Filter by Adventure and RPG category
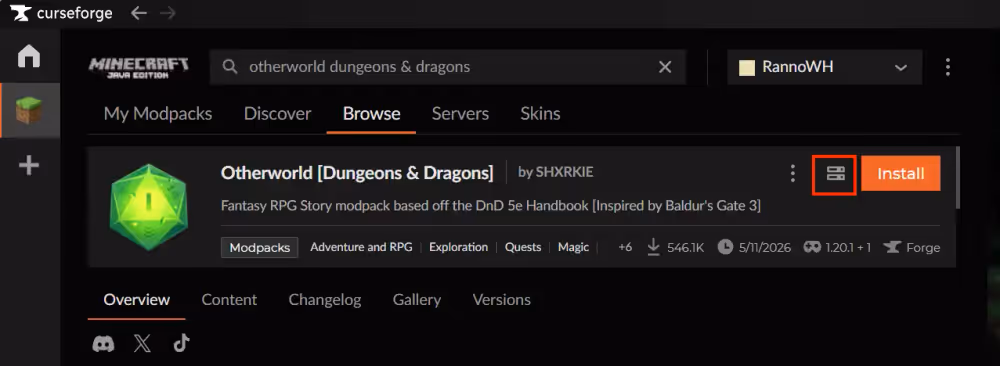The image size is (1000, 366). click(361, 247)
